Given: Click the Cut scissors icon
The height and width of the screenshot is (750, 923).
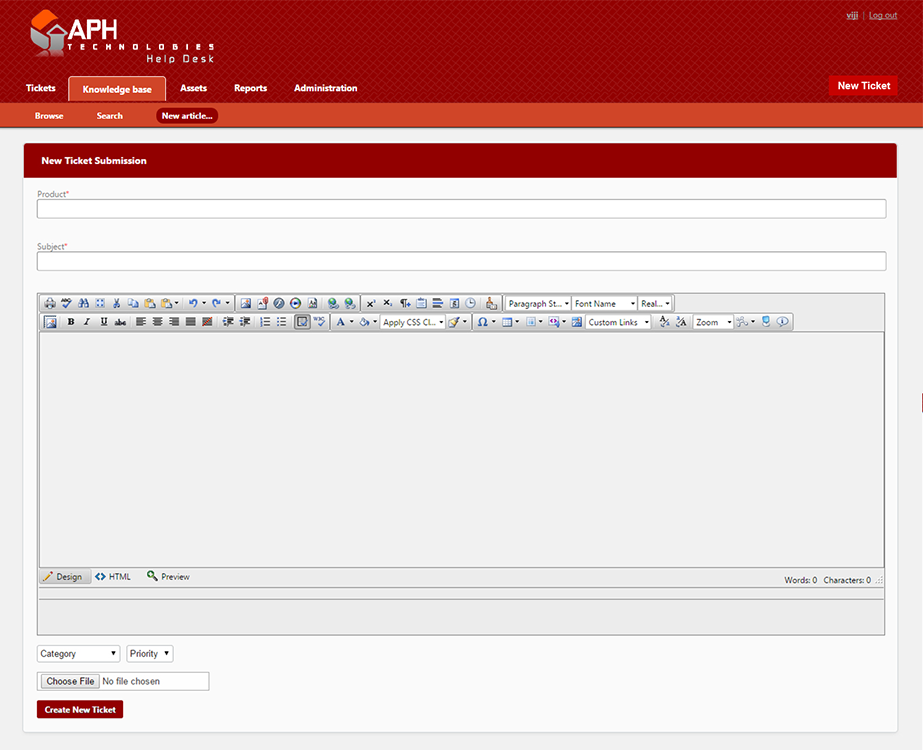Looking at the screenshot, I should pyautogui.click(x=117, y=303).
